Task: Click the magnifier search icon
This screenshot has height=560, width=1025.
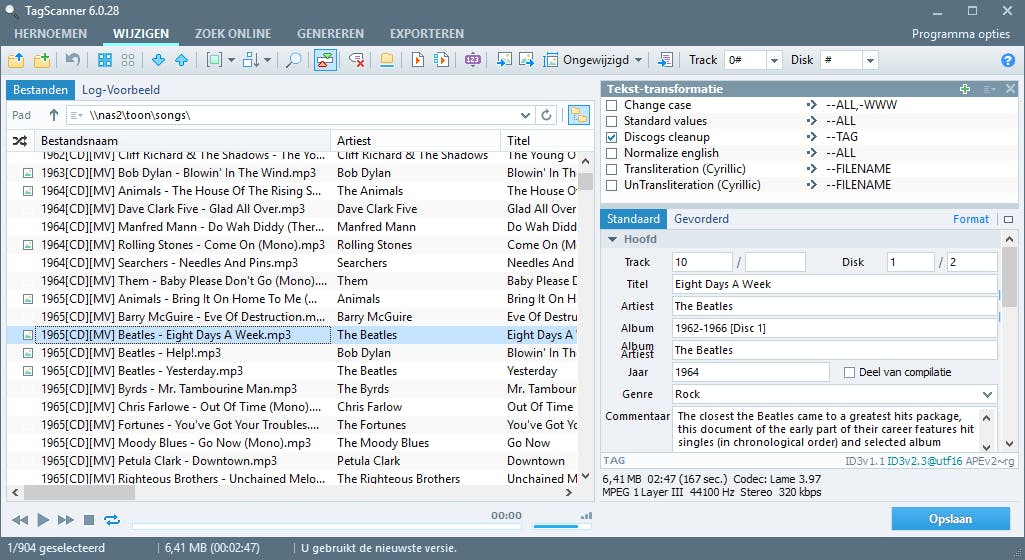Action: [294, 60]
